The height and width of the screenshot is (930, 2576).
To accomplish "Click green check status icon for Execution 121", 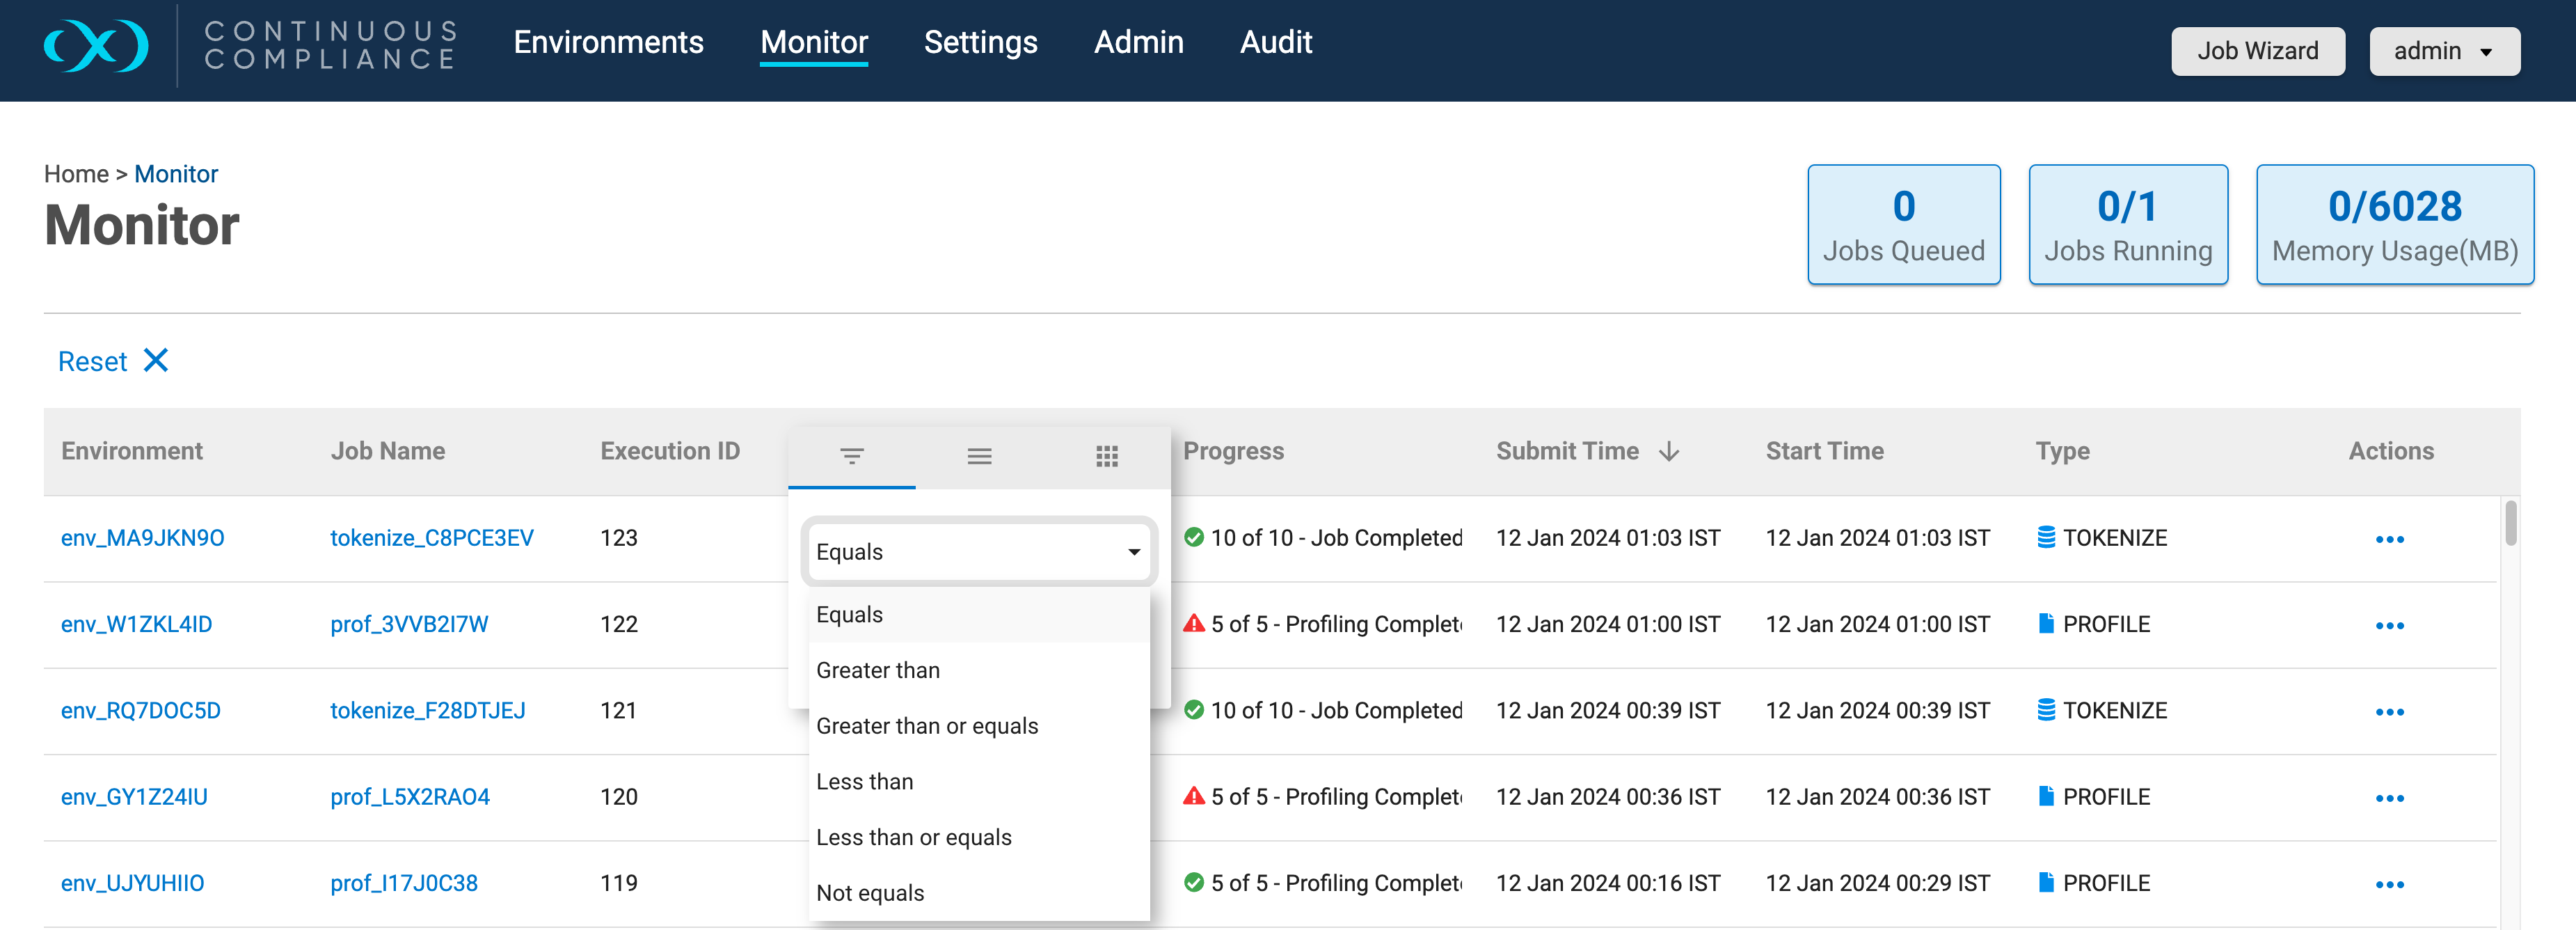I will pos(1194,710).
